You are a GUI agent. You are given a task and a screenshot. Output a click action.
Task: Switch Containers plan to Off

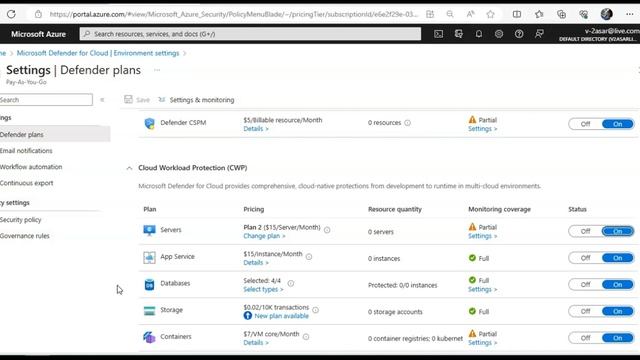pyautogui.click(x=585, y=338)
